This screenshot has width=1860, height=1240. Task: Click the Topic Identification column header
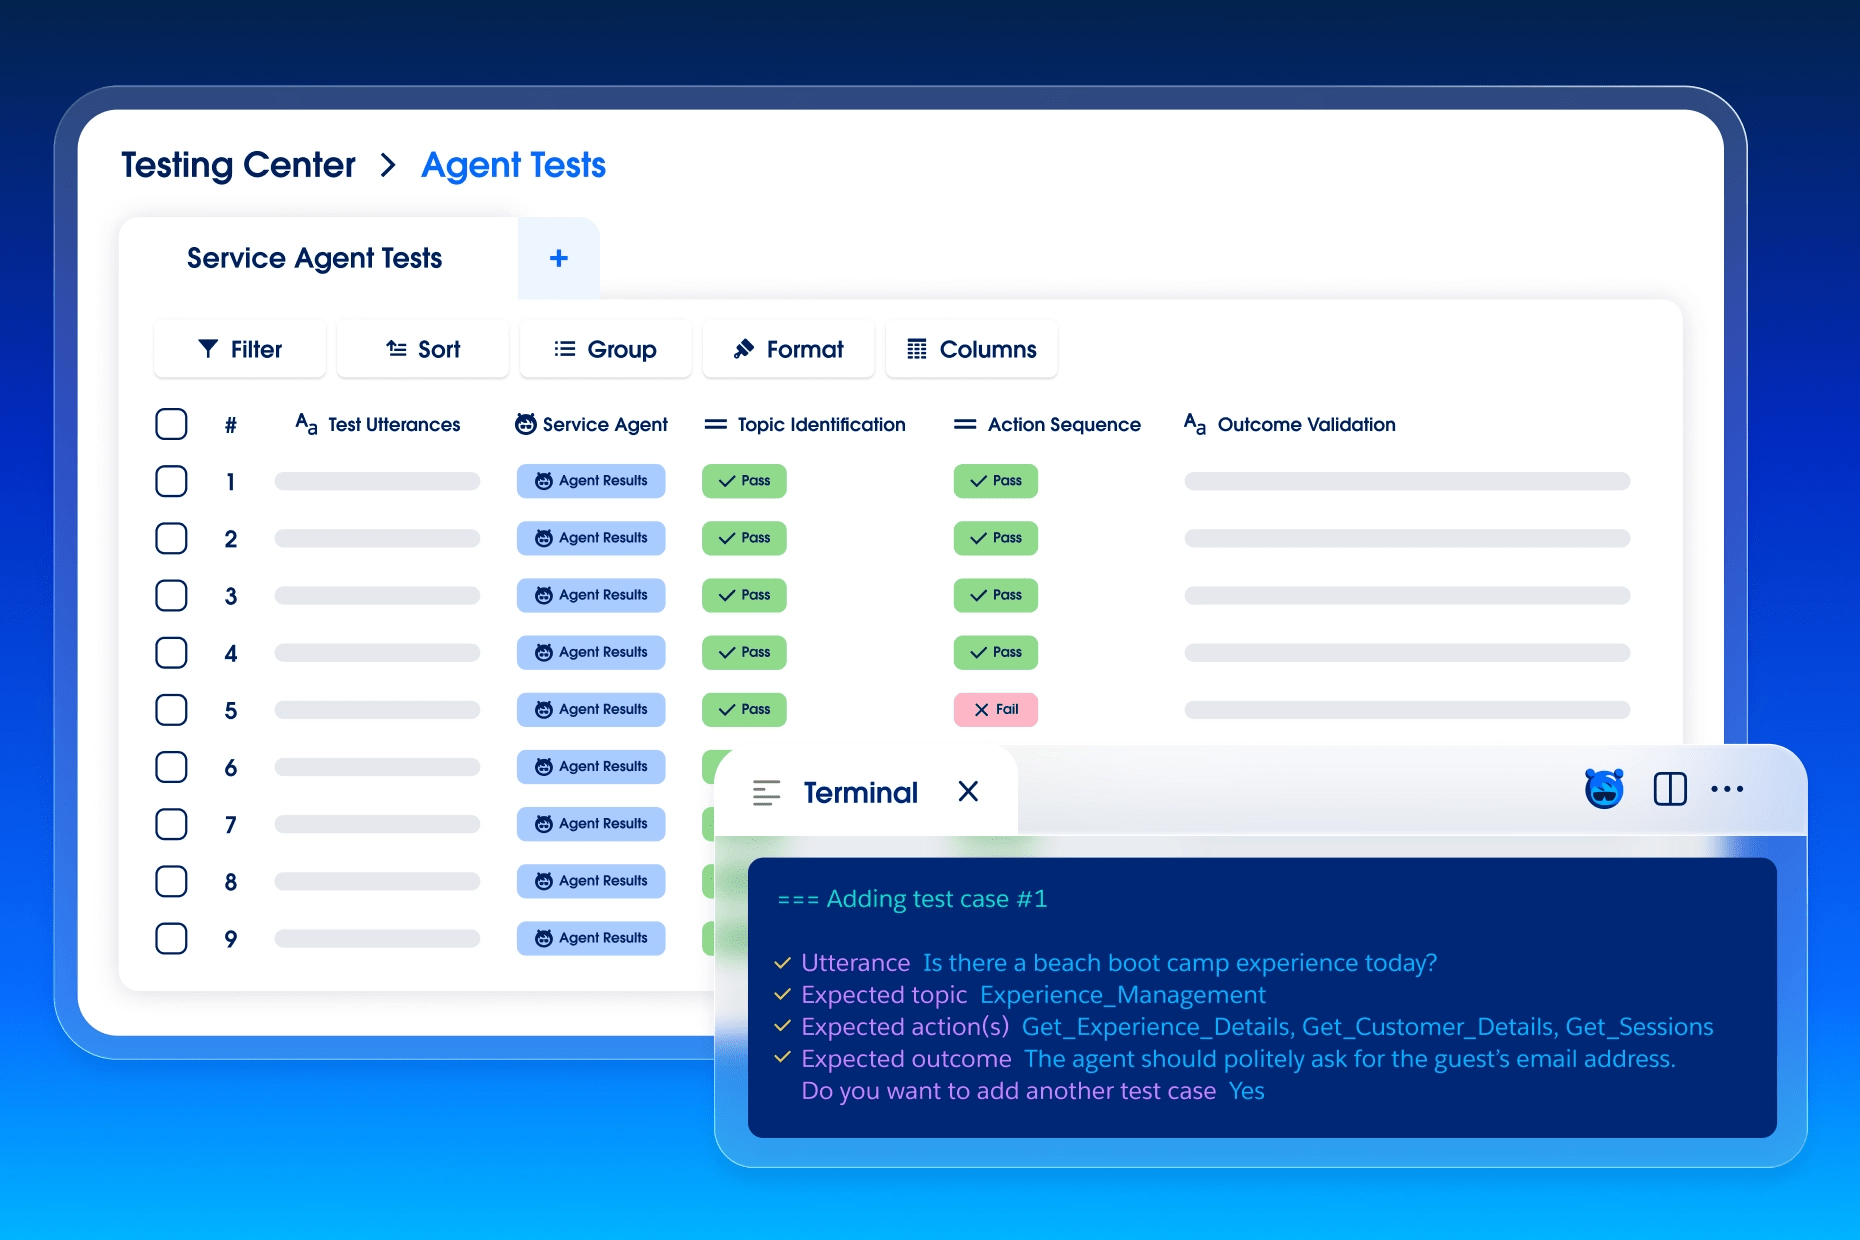805,424
